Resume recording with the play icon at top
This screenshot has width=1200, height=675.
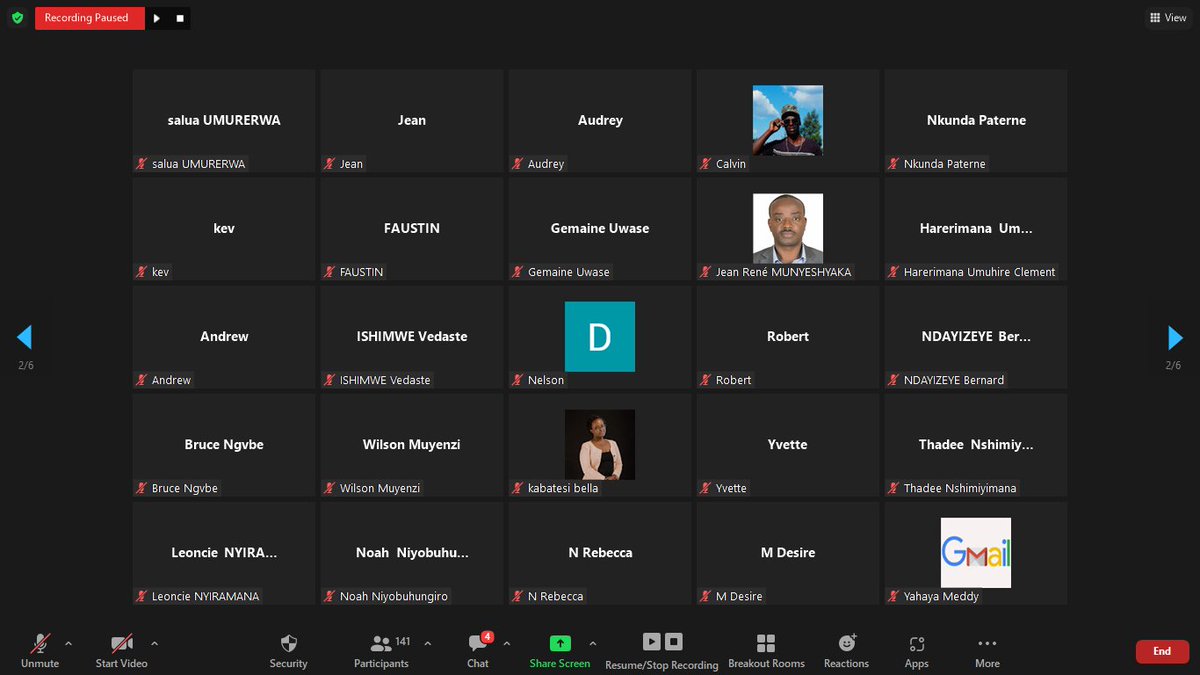coord(156,18)
